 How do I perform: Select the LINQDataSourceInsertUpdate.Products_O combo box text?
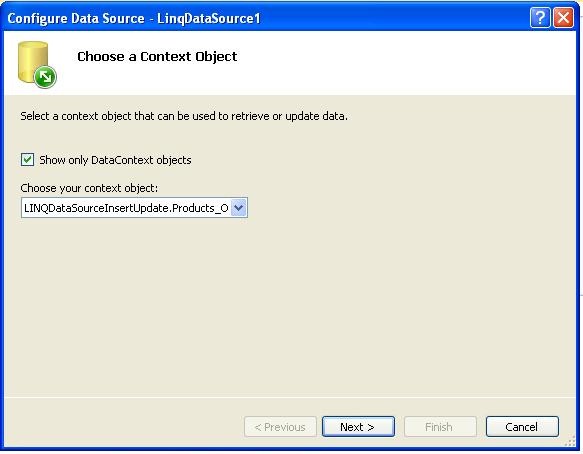click(x=126, y=208)
